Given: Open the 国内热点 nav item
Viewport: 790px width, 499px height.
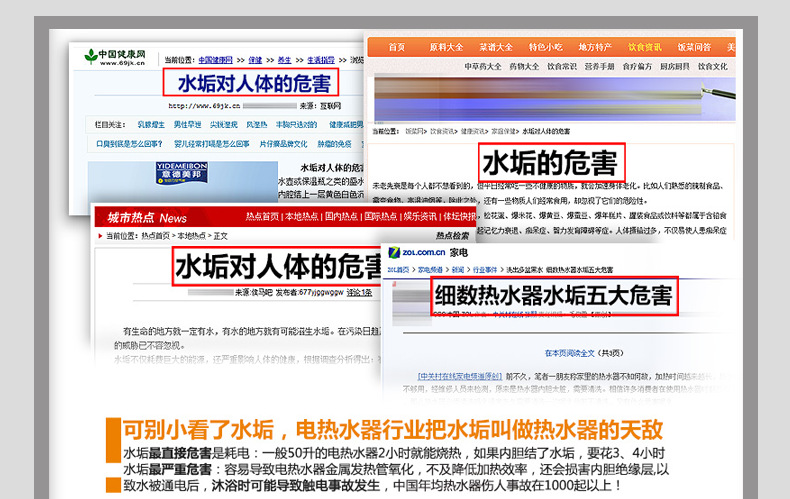Looking at the screenshot, I should (341, 217).
